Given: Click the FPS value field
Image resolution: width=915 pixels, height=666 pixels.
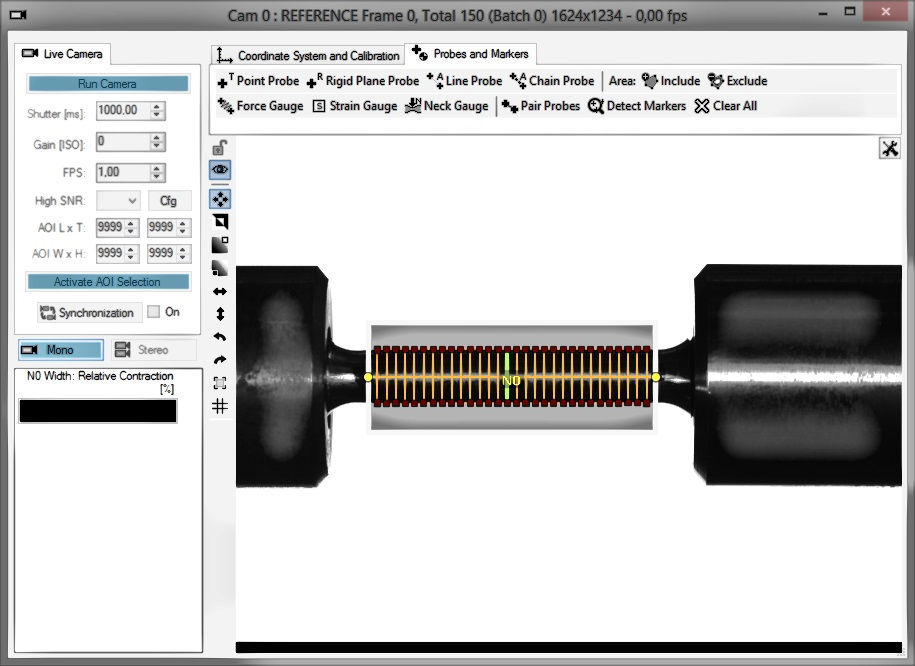Looking at the screenshot, I should tap(123, 172).
